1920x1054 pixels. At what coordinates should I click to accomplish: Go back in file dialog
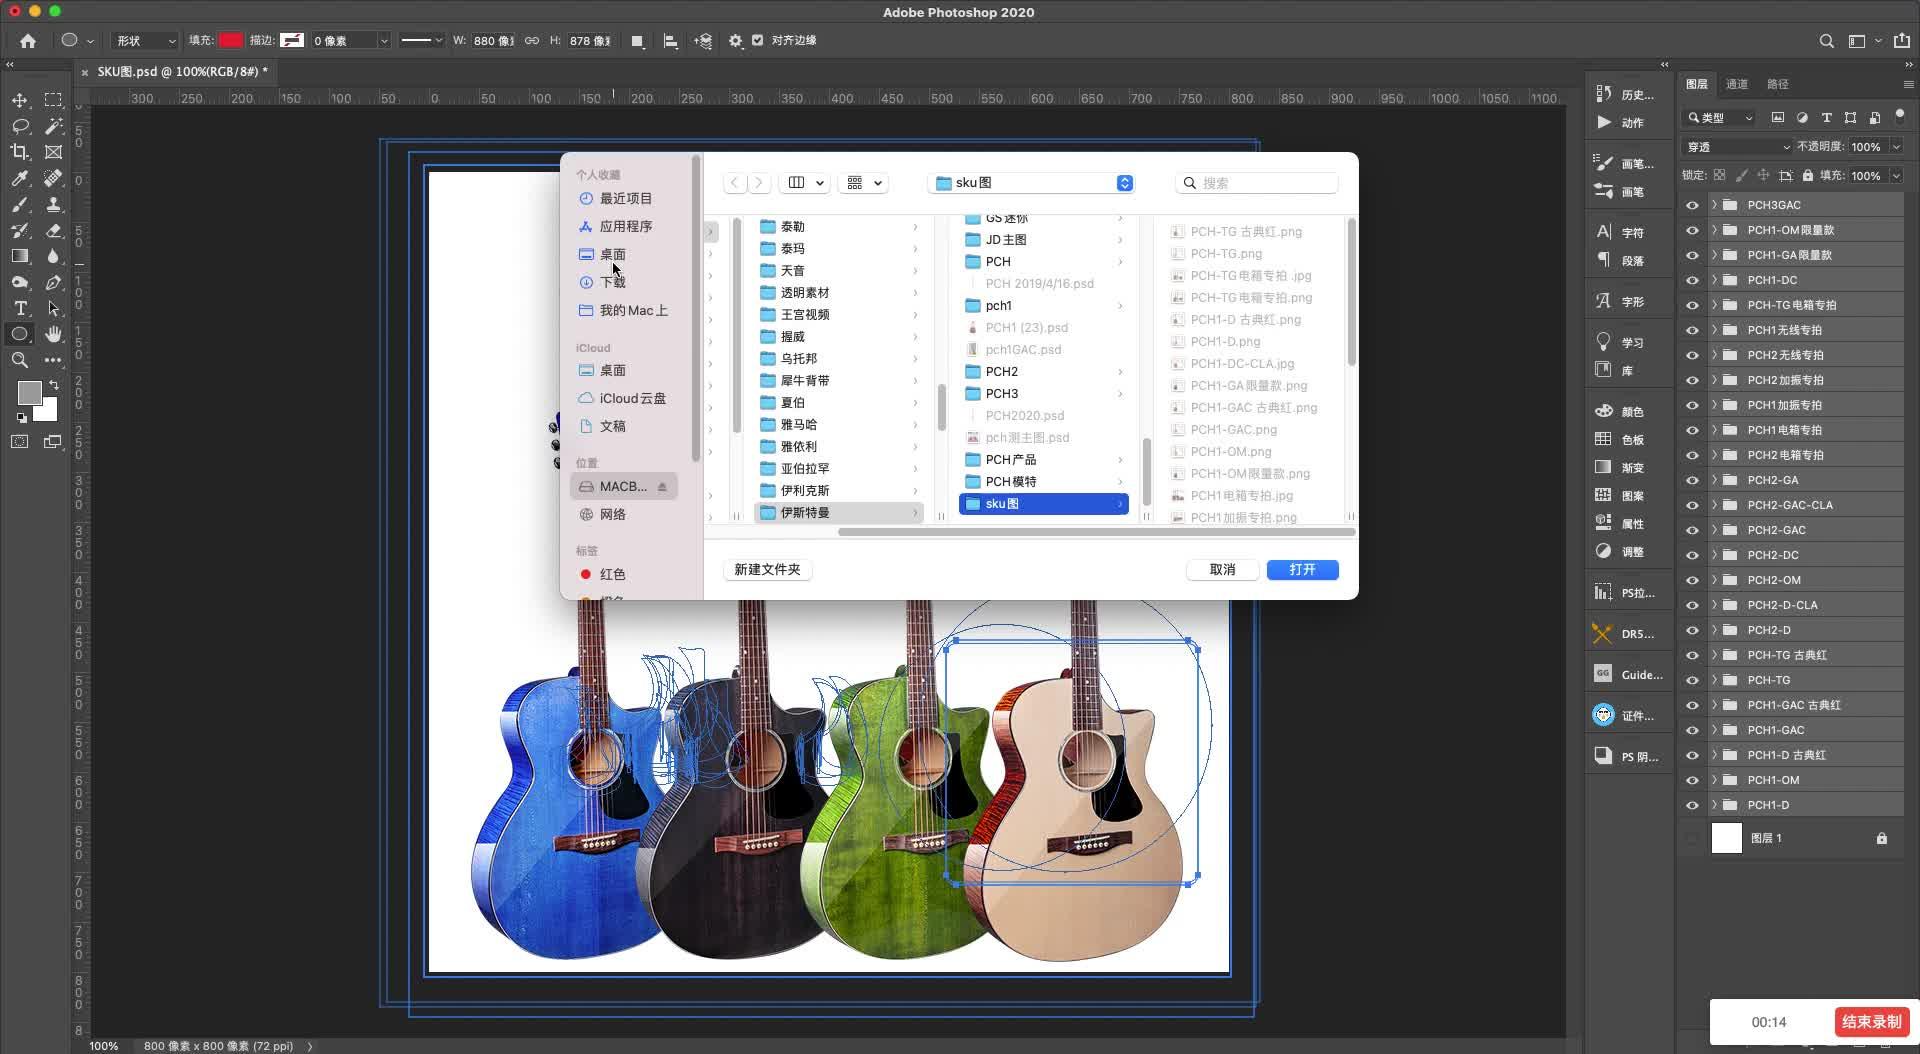pos(735,183)
